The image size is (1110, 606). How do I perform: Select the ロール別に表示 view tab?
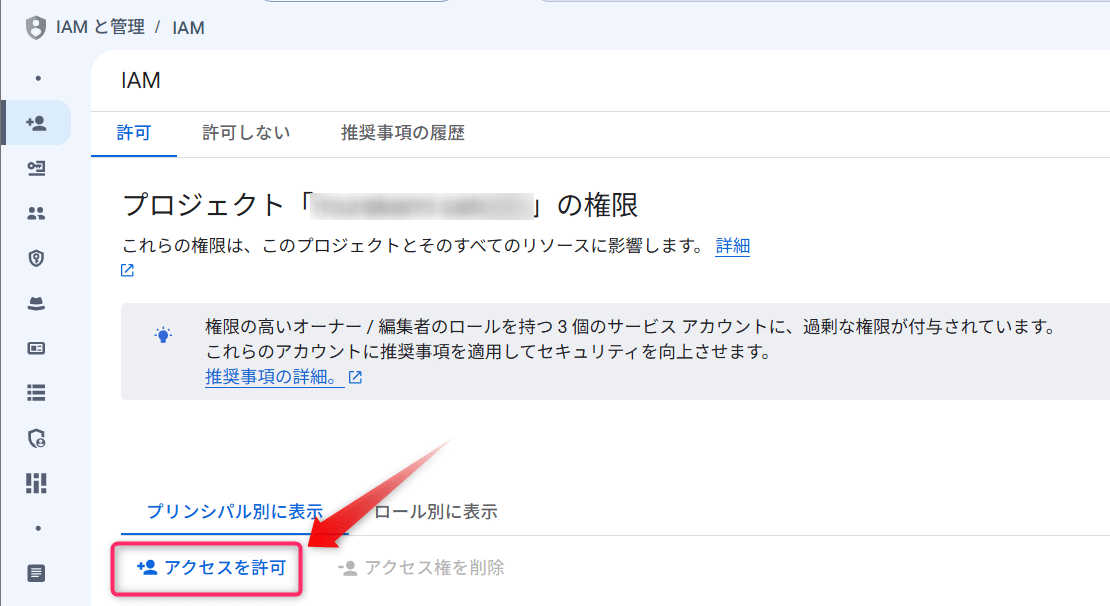[436, 512]
